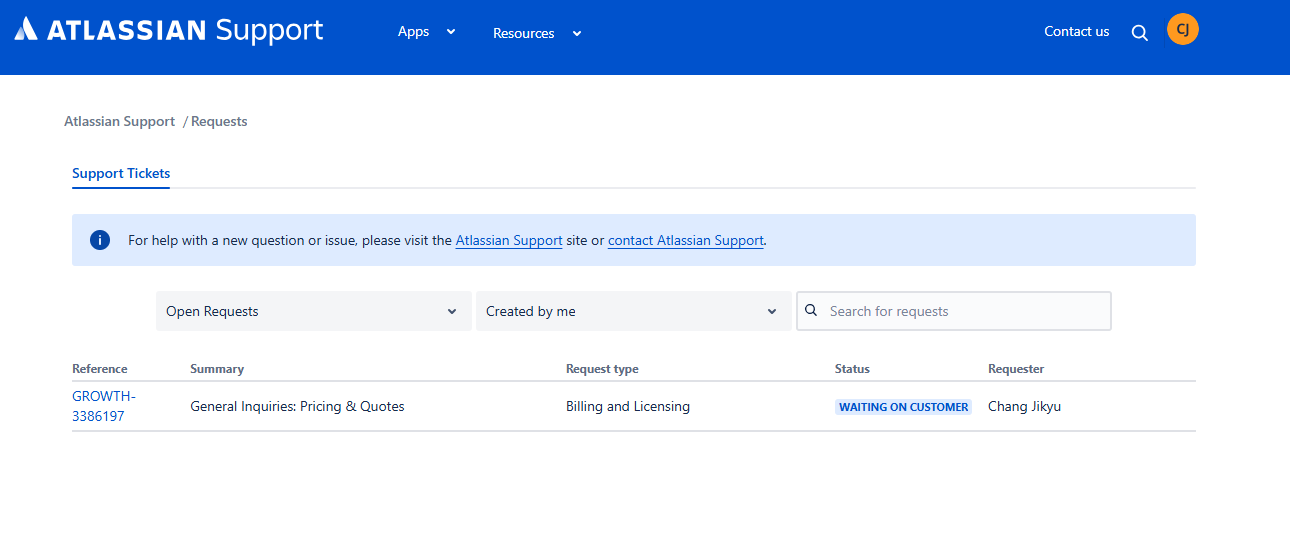The image size is (1290, 555).
Task: Click the Requests breadcrumb
Action: [219, 121]
